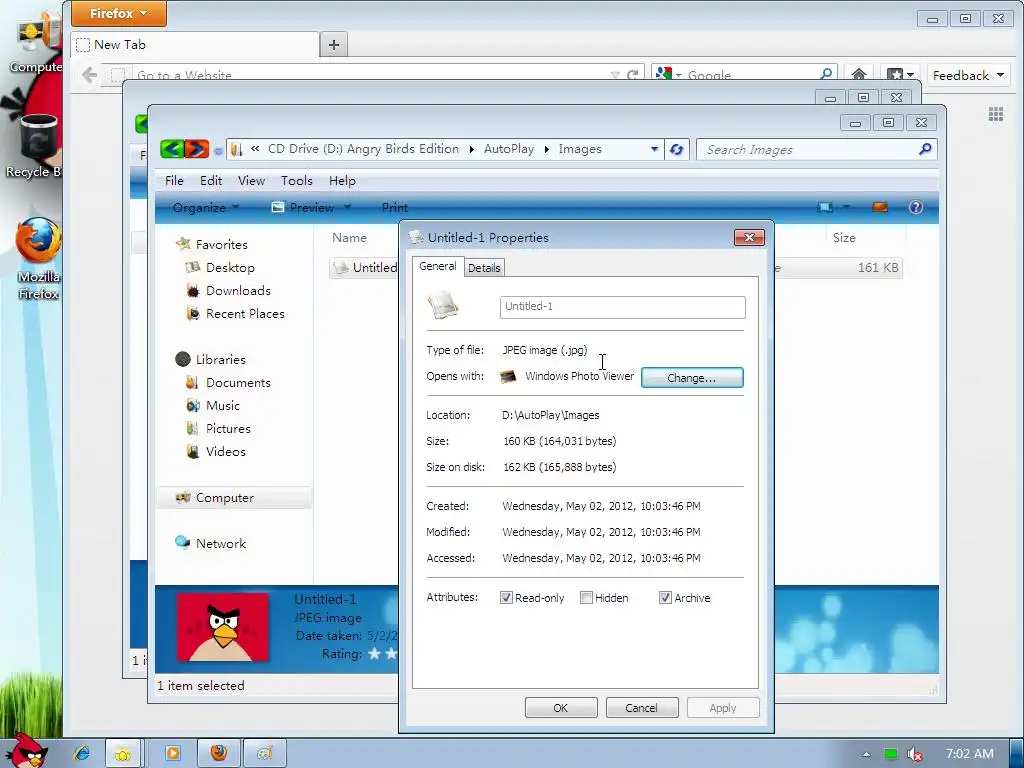1024x768 pixels.
Task: Select the Recycle Bin desktop icon
Action: click(36, 146)
